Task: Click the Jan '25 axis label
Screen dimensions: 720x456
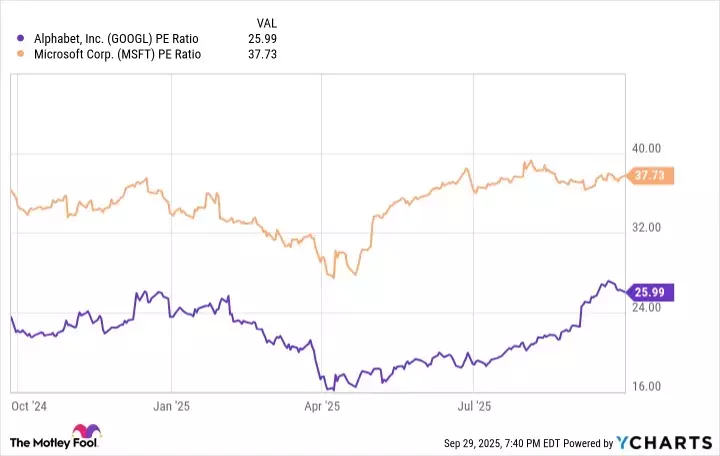Action: coord(171,406)
